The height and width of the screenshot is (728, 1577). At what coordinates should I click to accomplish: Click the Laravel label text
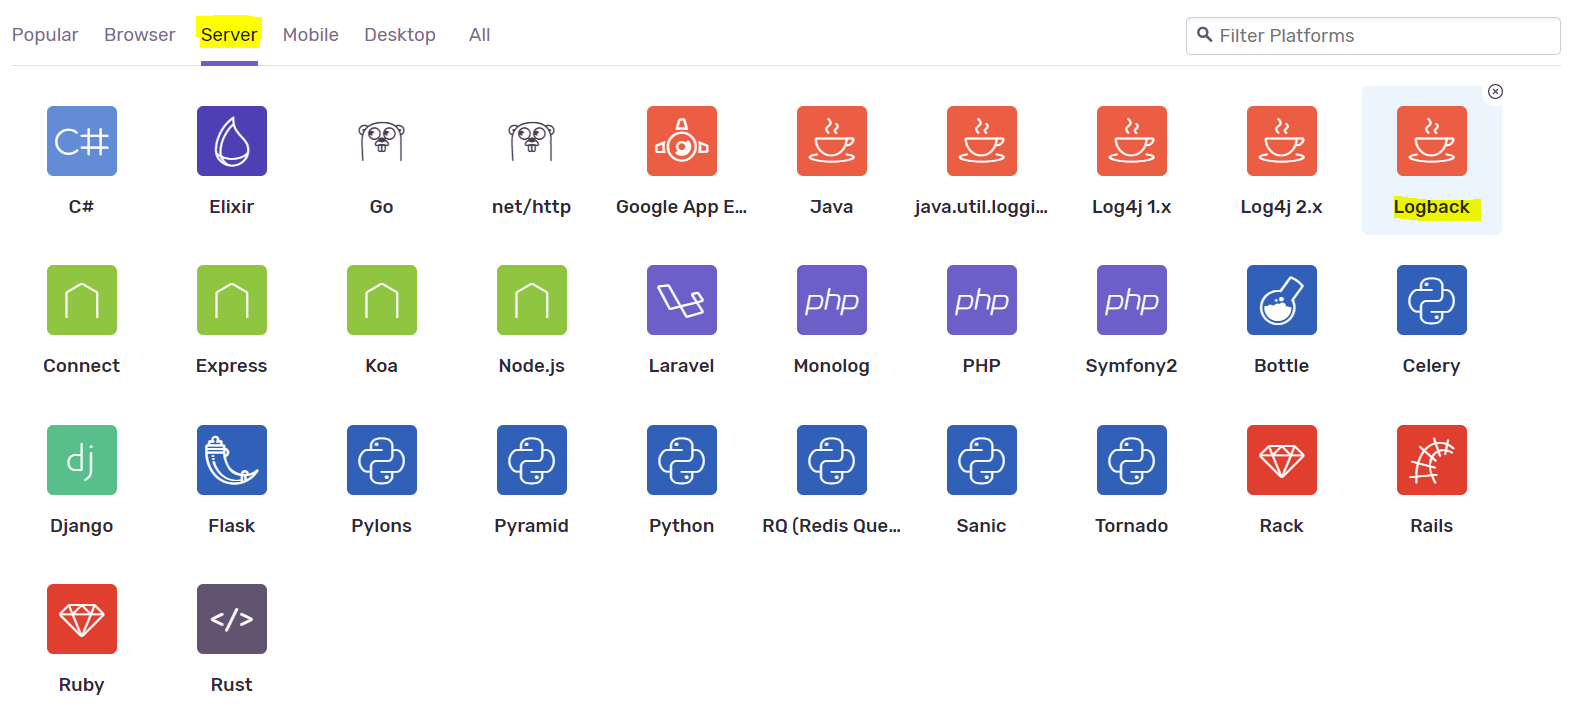click(682, 366)
